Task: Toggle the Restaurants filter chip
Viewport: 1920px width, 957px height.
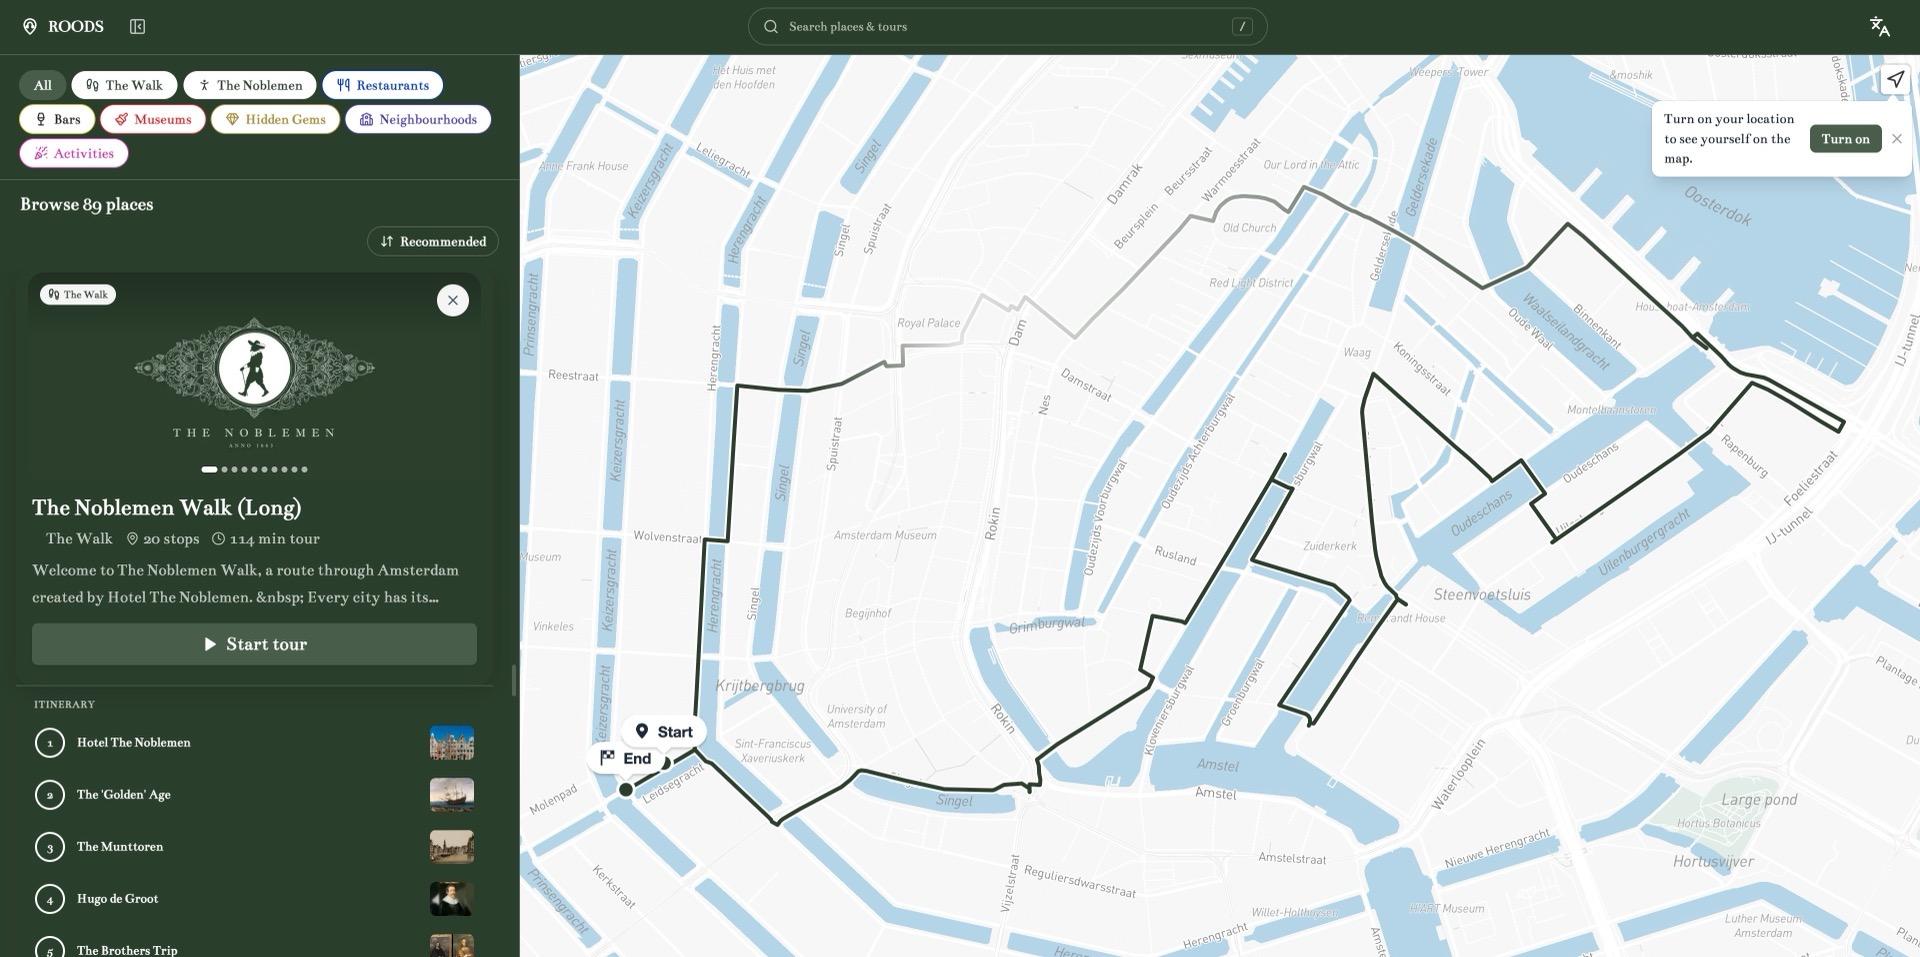Action: [383, 85]
